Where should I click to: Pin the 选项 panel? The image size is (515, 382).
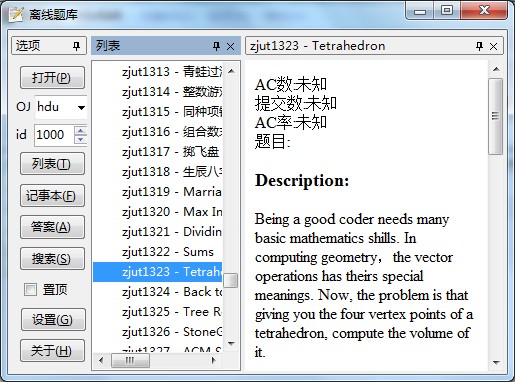(x=76, y=46)
